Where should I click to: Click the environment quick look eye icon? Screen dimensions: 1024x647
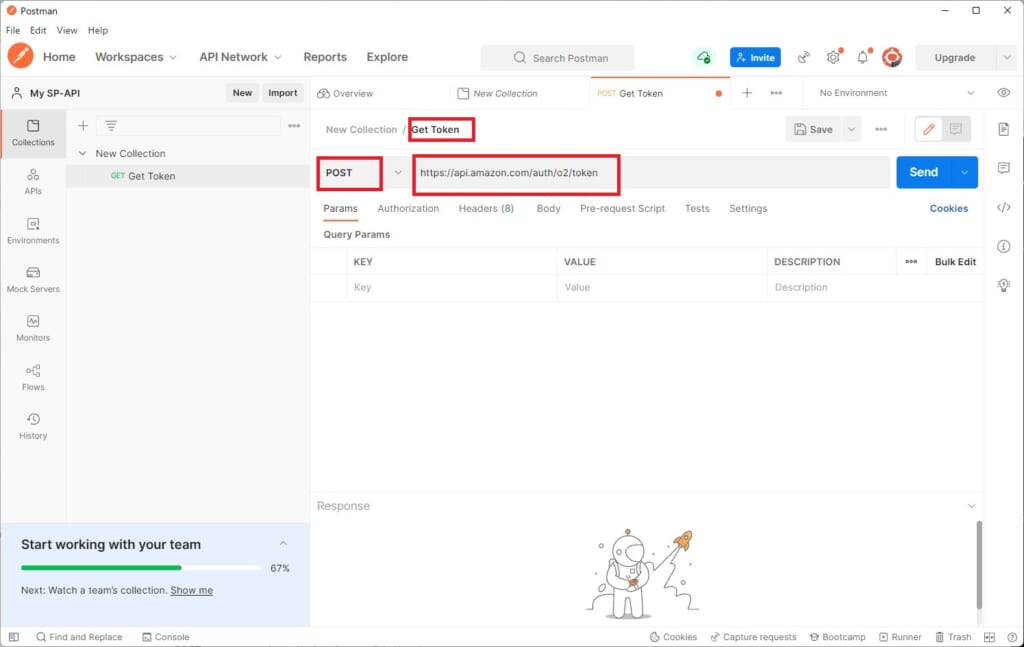[1004, 93]
